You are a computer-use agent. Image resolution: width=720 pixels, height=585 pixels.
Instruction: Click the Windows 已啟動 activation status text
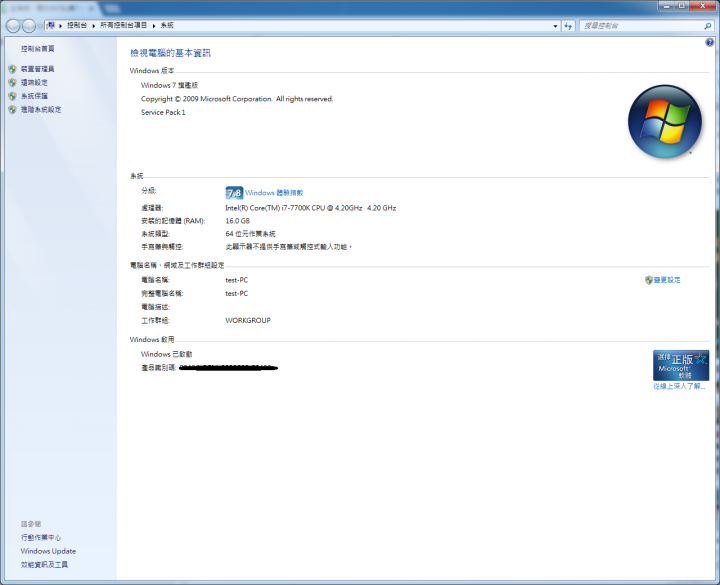(166, 354)
